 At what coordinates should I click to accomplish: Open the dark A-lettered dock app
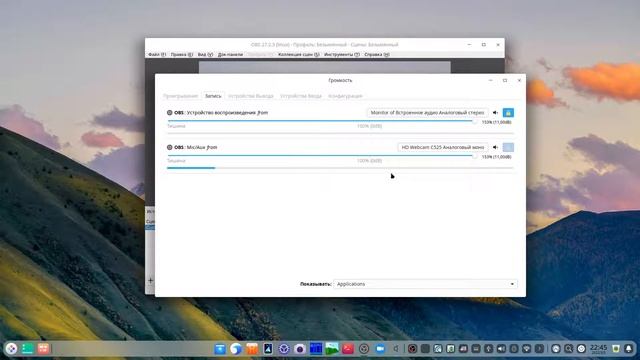pyautogui.click(x=268, y=349)
